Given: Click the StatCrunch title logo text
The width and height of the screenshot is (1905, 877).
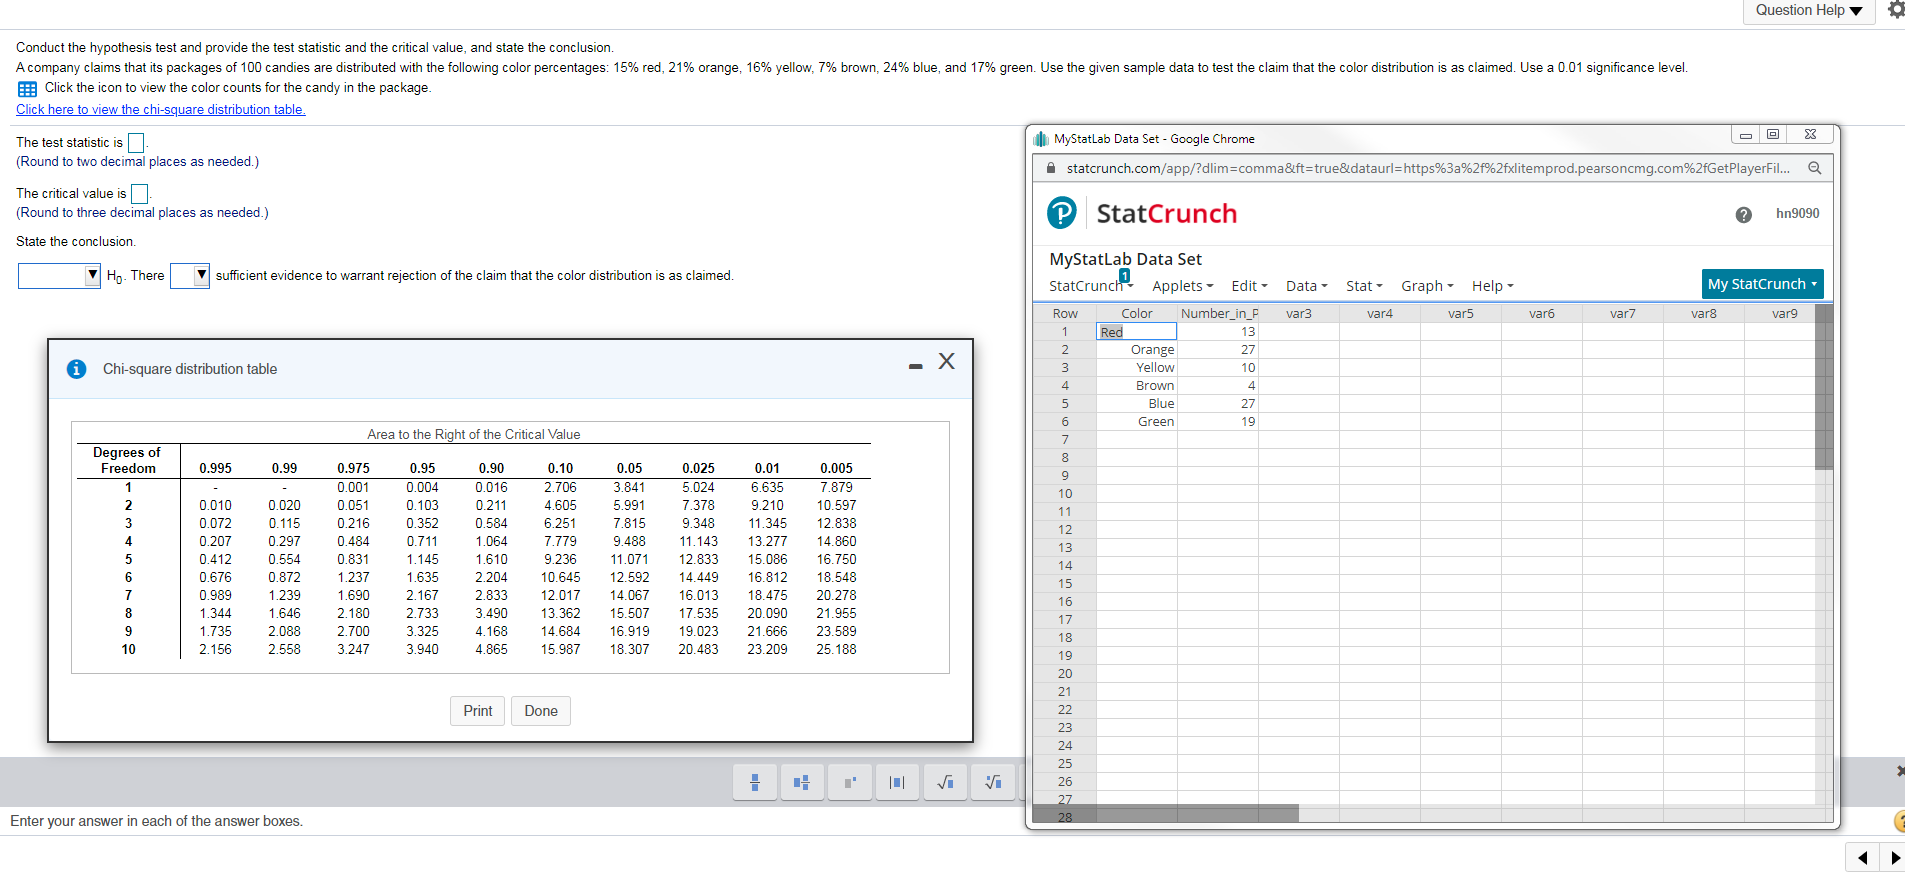Looking at the screenshot, I should pyautogui.click(x=1167, y=214).
